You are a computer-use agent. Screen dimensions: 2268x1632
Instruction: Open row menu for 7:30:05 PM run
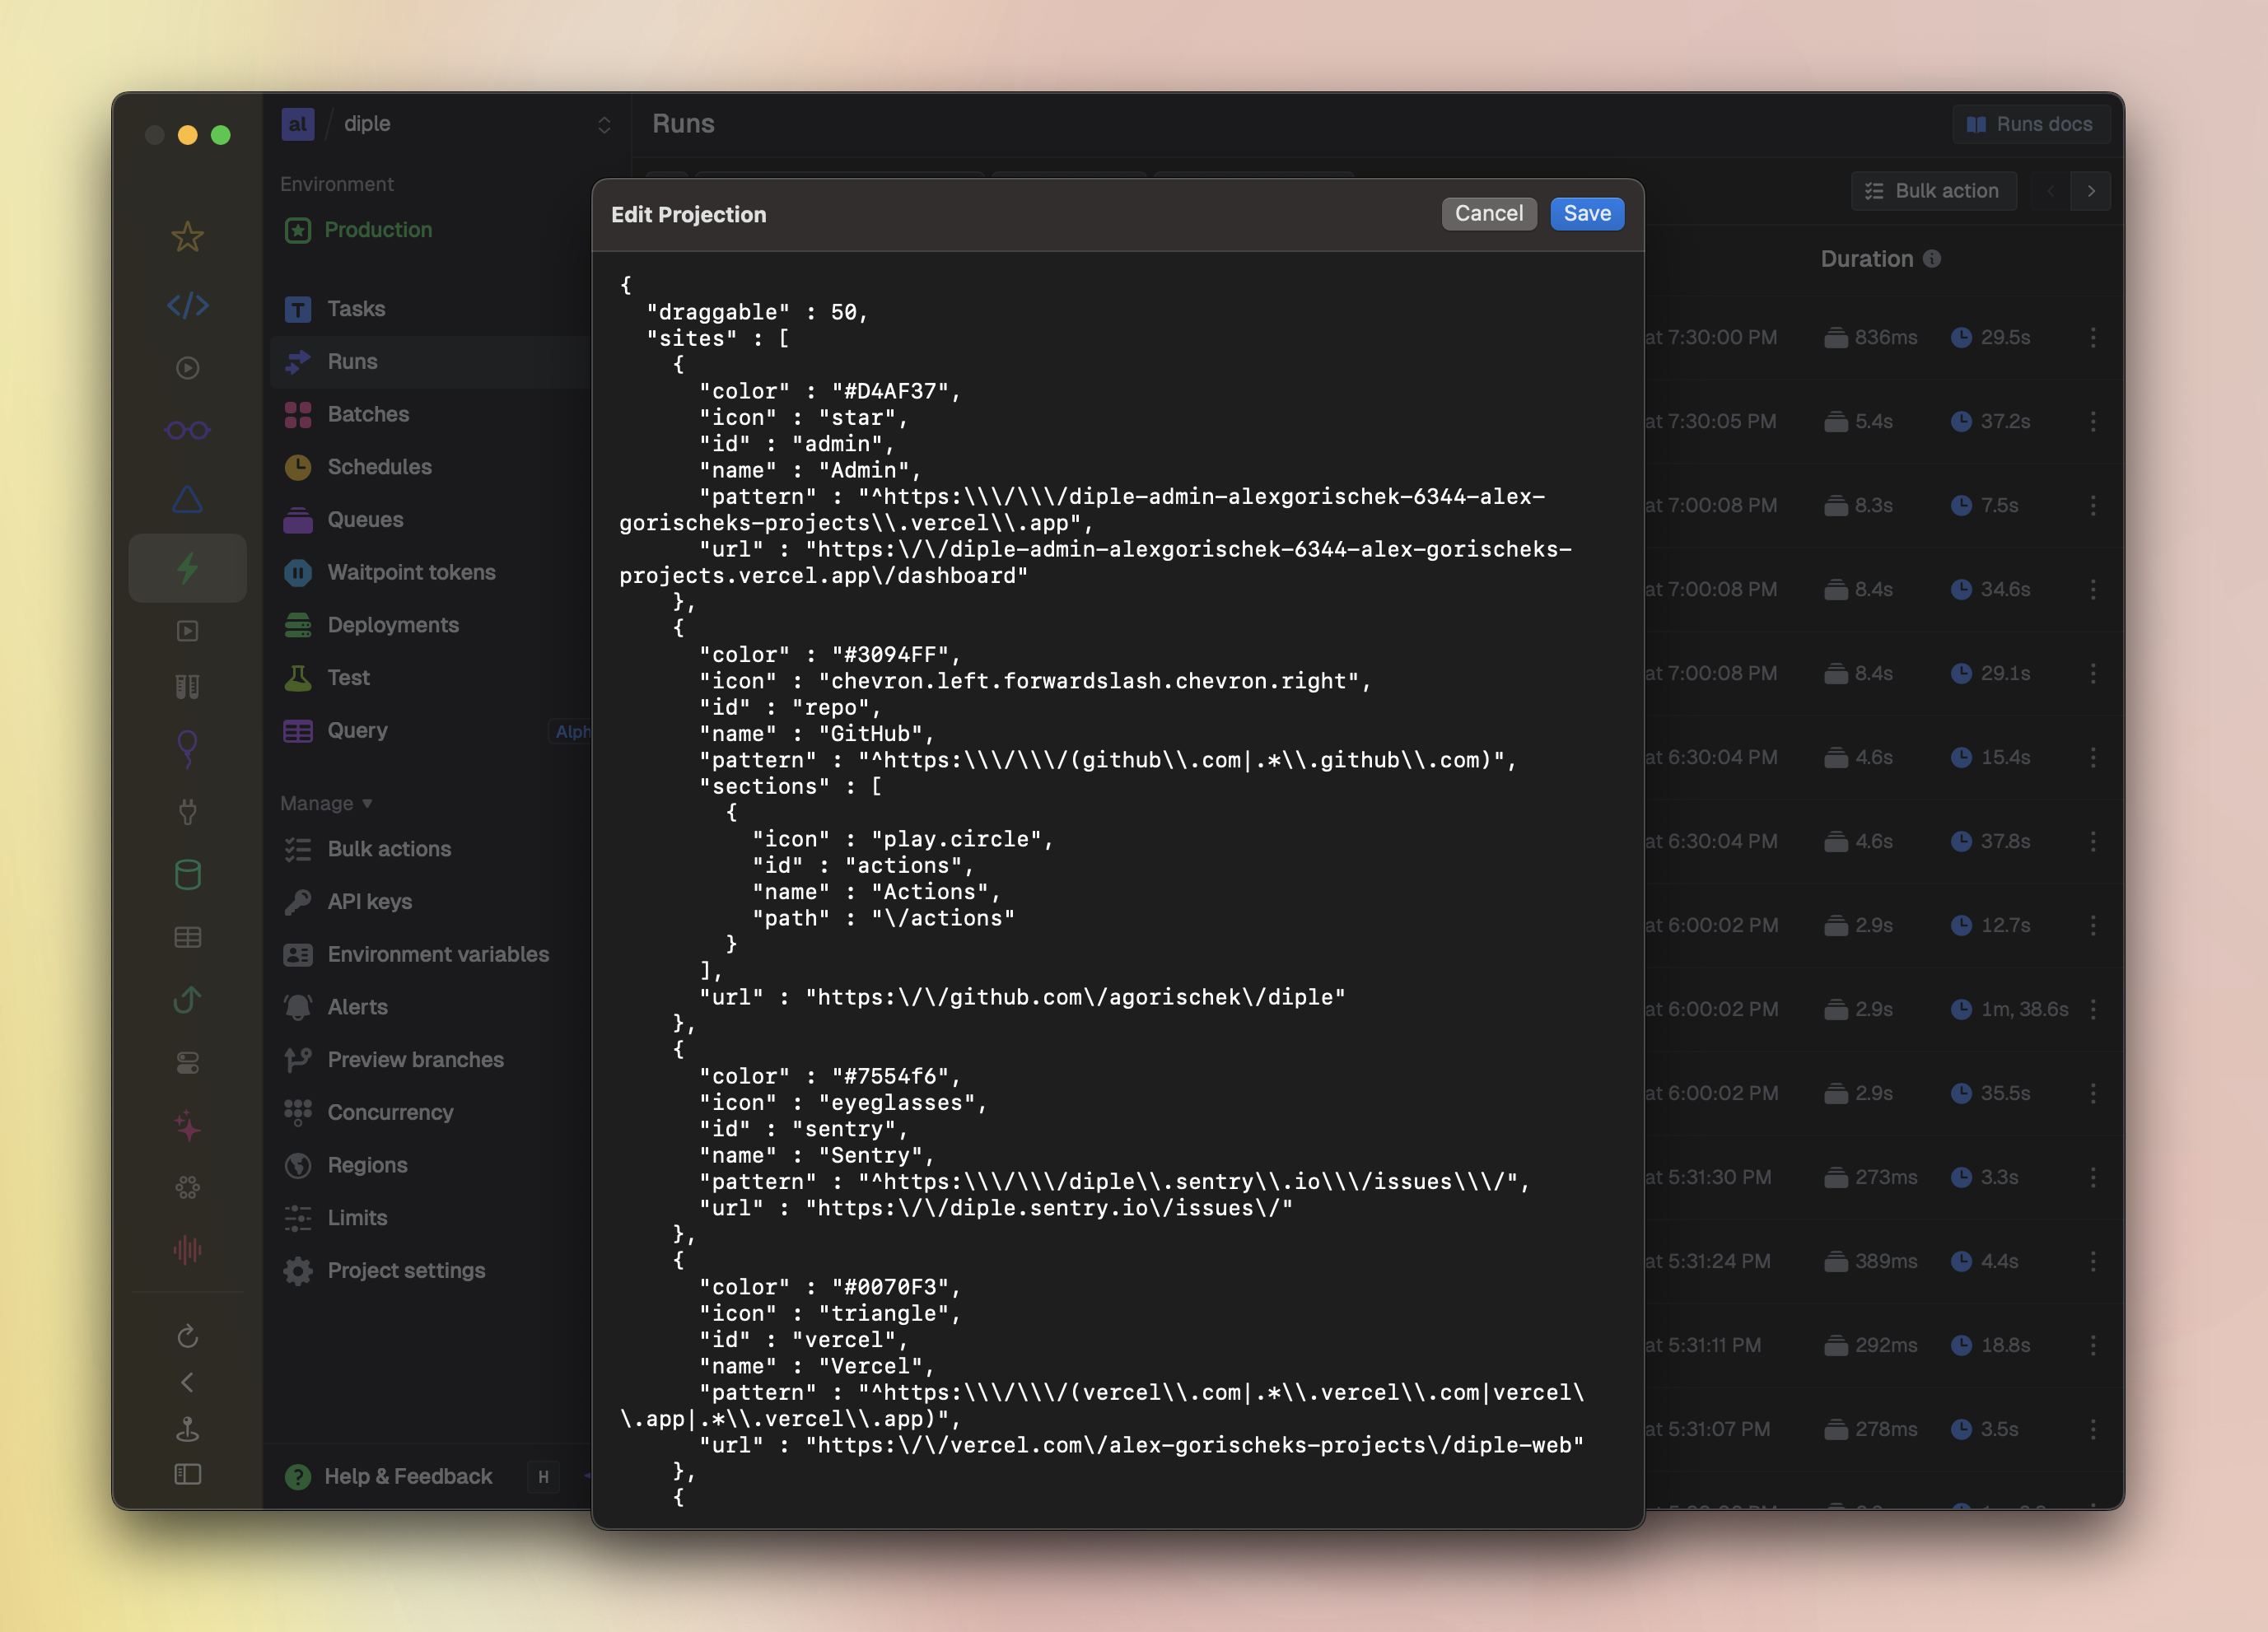(x=2093, y=421)
